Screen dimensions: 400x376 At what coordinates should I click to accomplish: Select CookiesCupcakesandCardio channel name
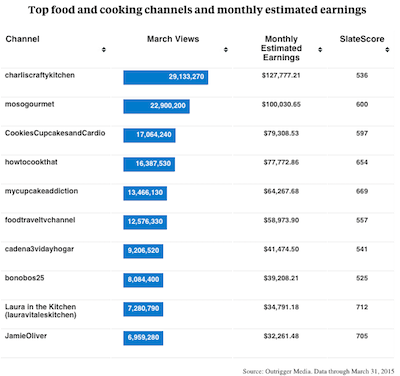point(55,133)
